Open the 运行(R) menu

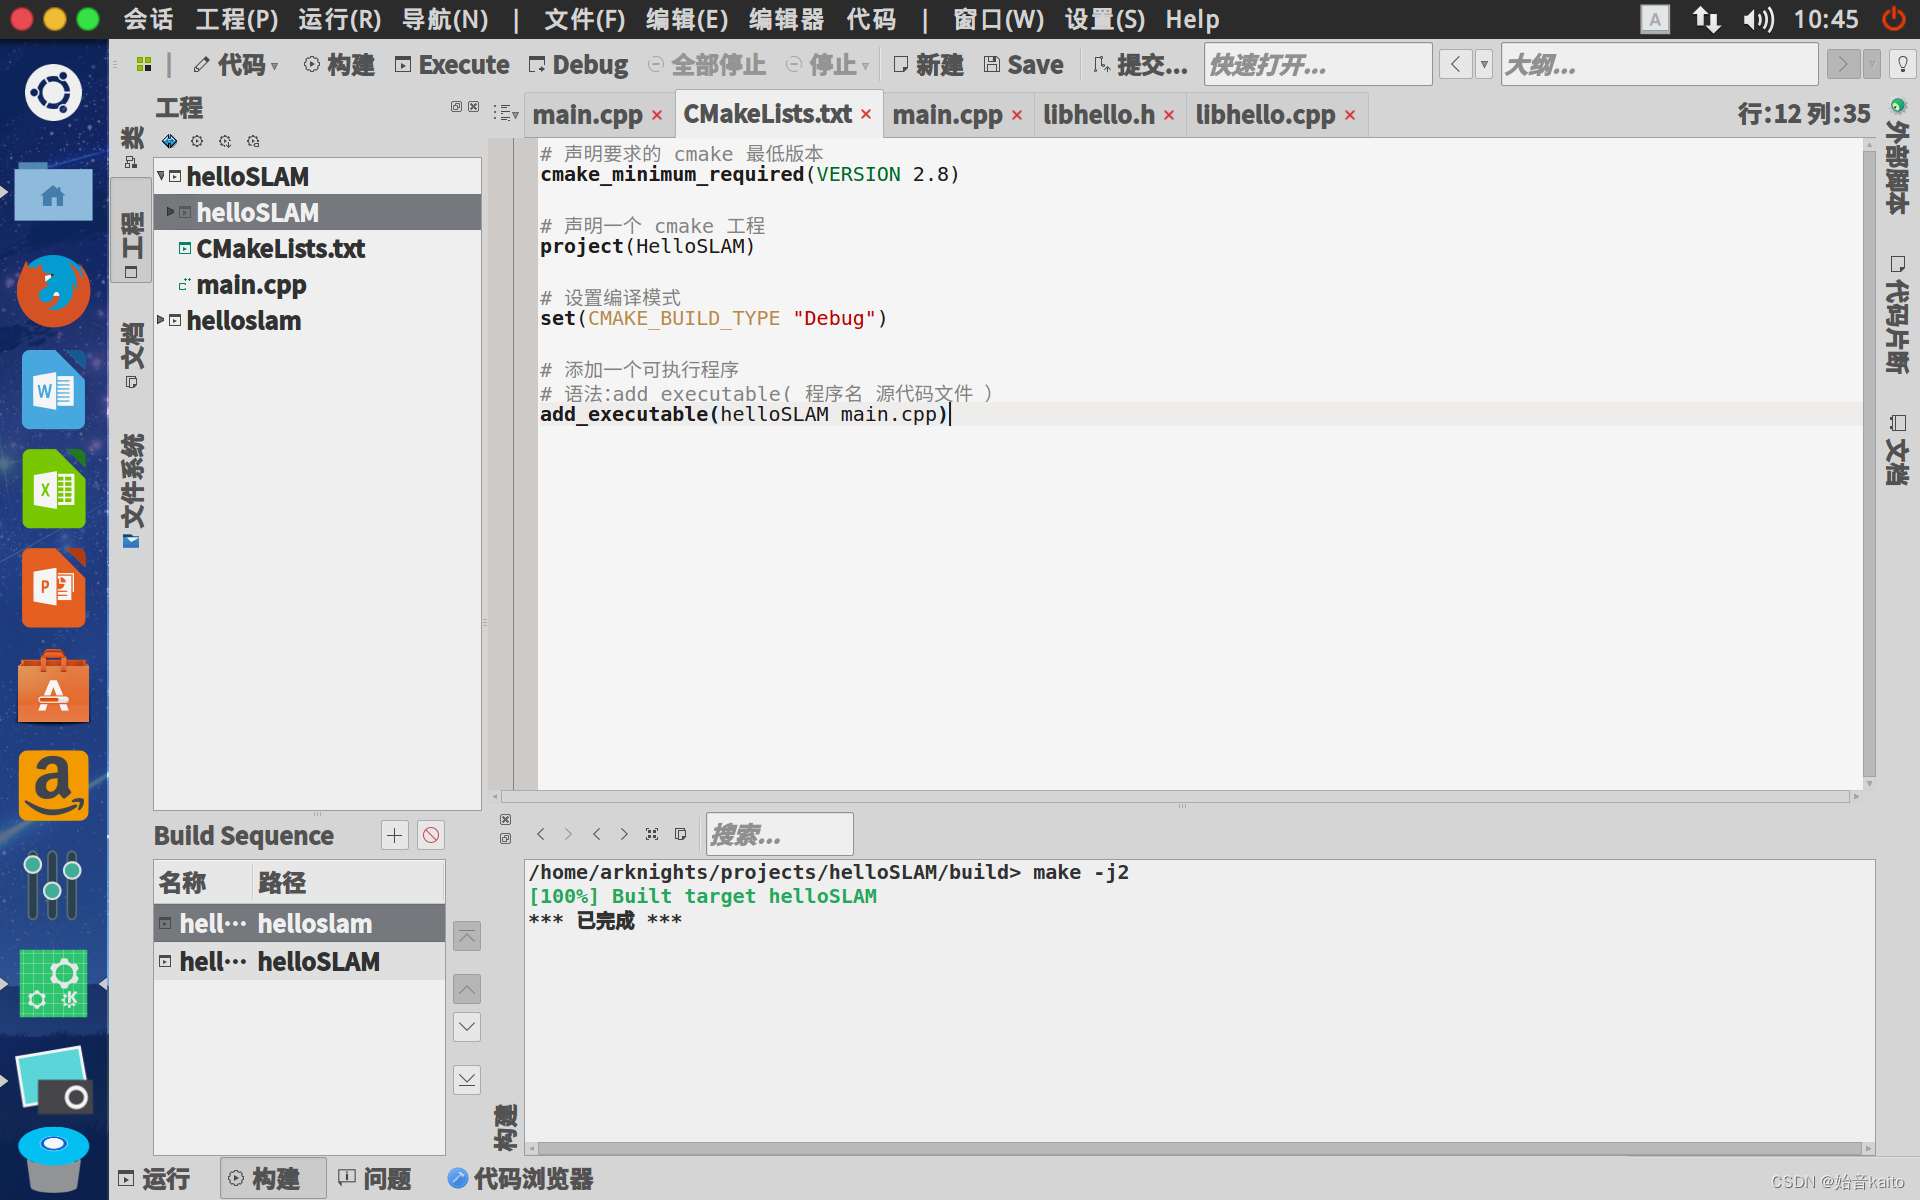(x=338, y=19)
